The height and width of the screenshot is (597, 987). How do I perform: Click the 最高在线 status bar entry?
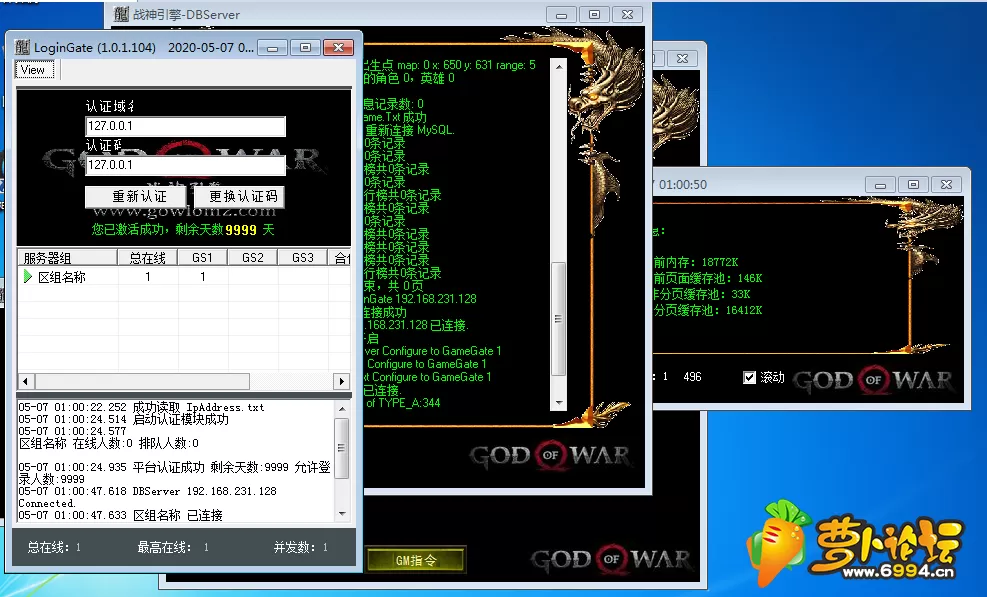[x=173, y=547]
